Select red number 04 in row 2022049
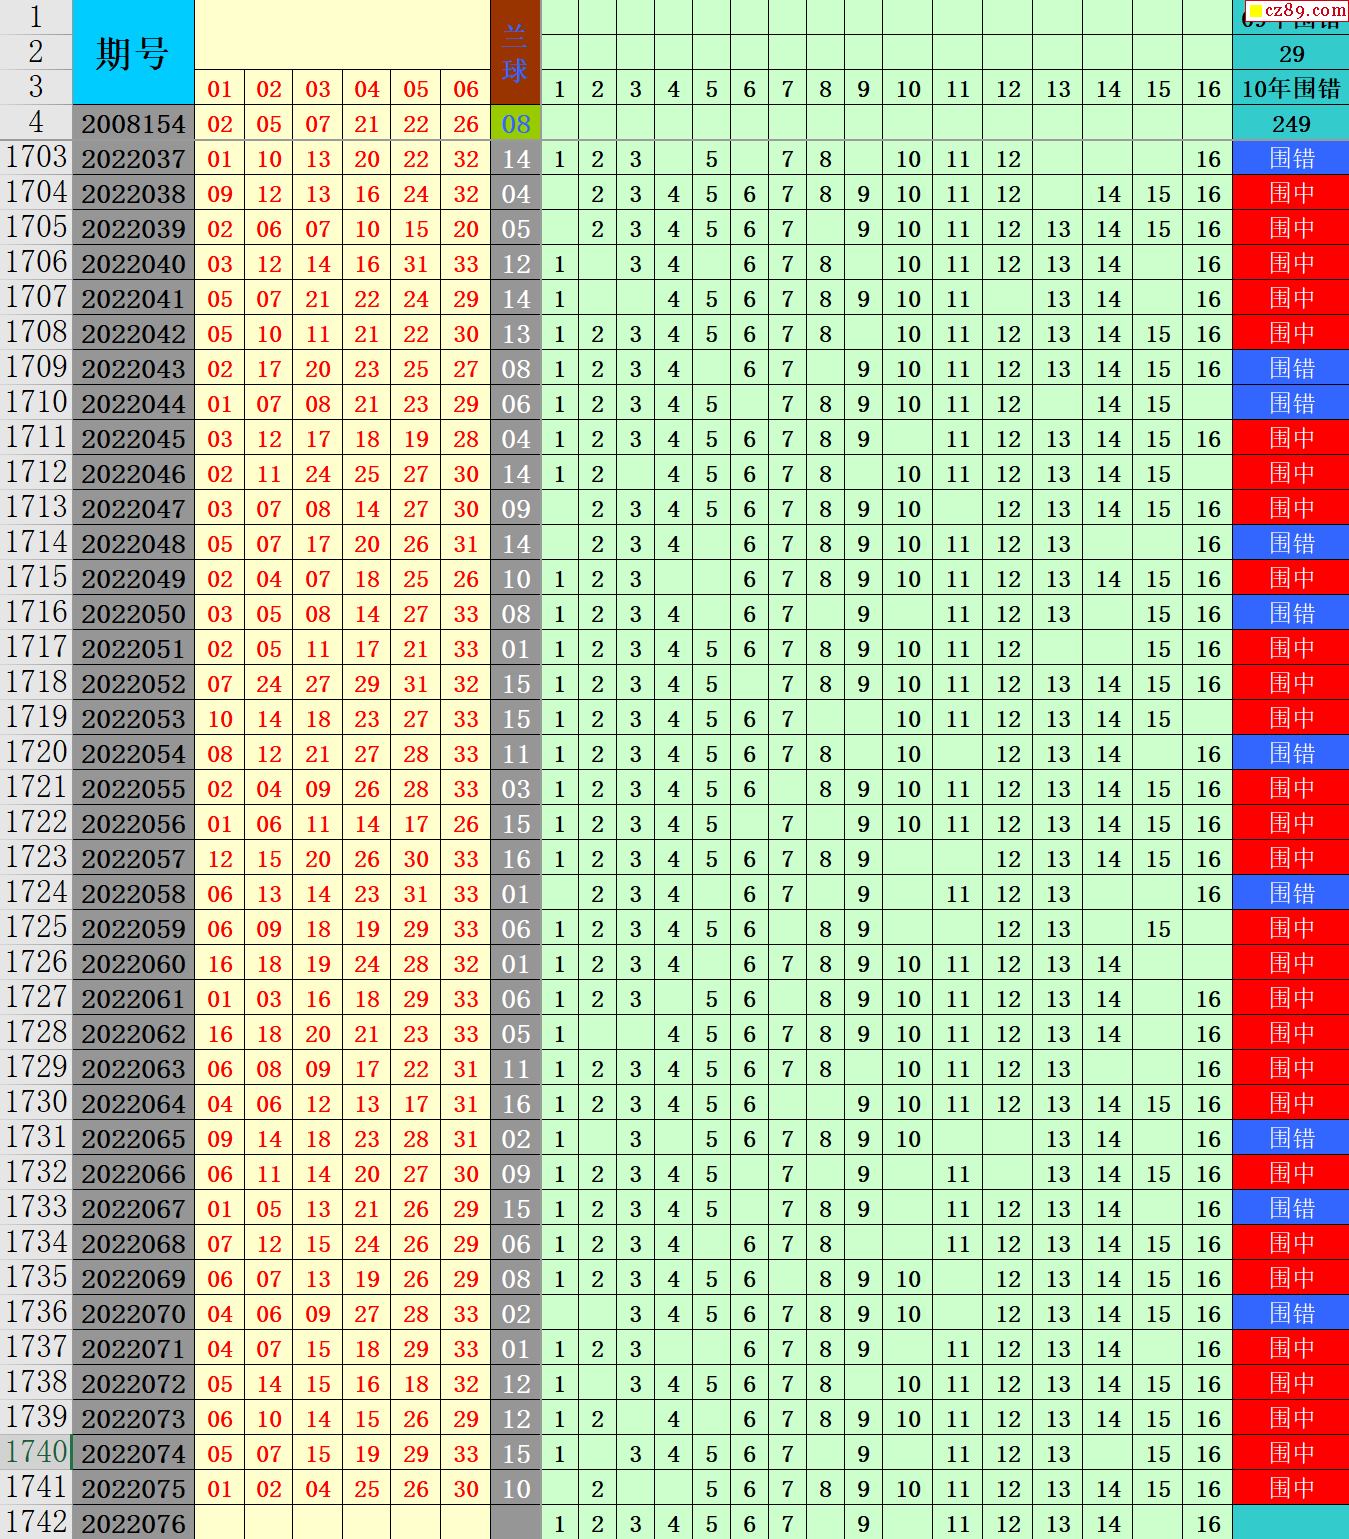Viewport: 1349px width, 1539px height. 269,579
